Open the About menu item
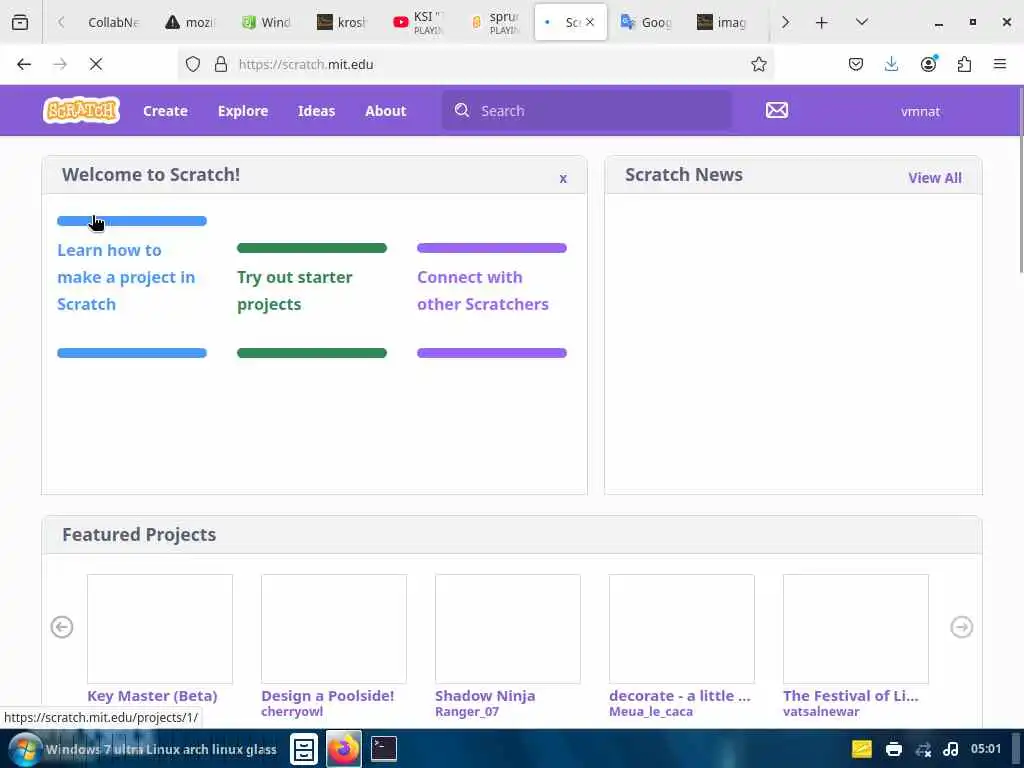The image size is (1024, 768). pos(385,111)
